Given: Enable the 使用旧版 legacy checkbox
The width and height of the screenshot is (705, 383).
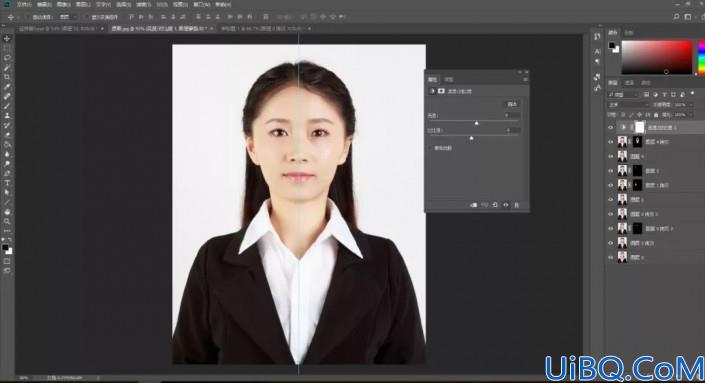Looking at the screenshot, I should click(x=430, y=148).
